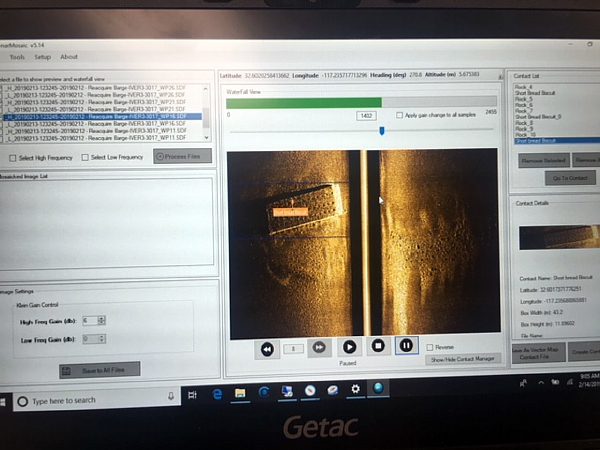Viewport: 600px width, 450px height.
Task: Select the _L_ file ending WP21.SDF
Action: [96, 109]
